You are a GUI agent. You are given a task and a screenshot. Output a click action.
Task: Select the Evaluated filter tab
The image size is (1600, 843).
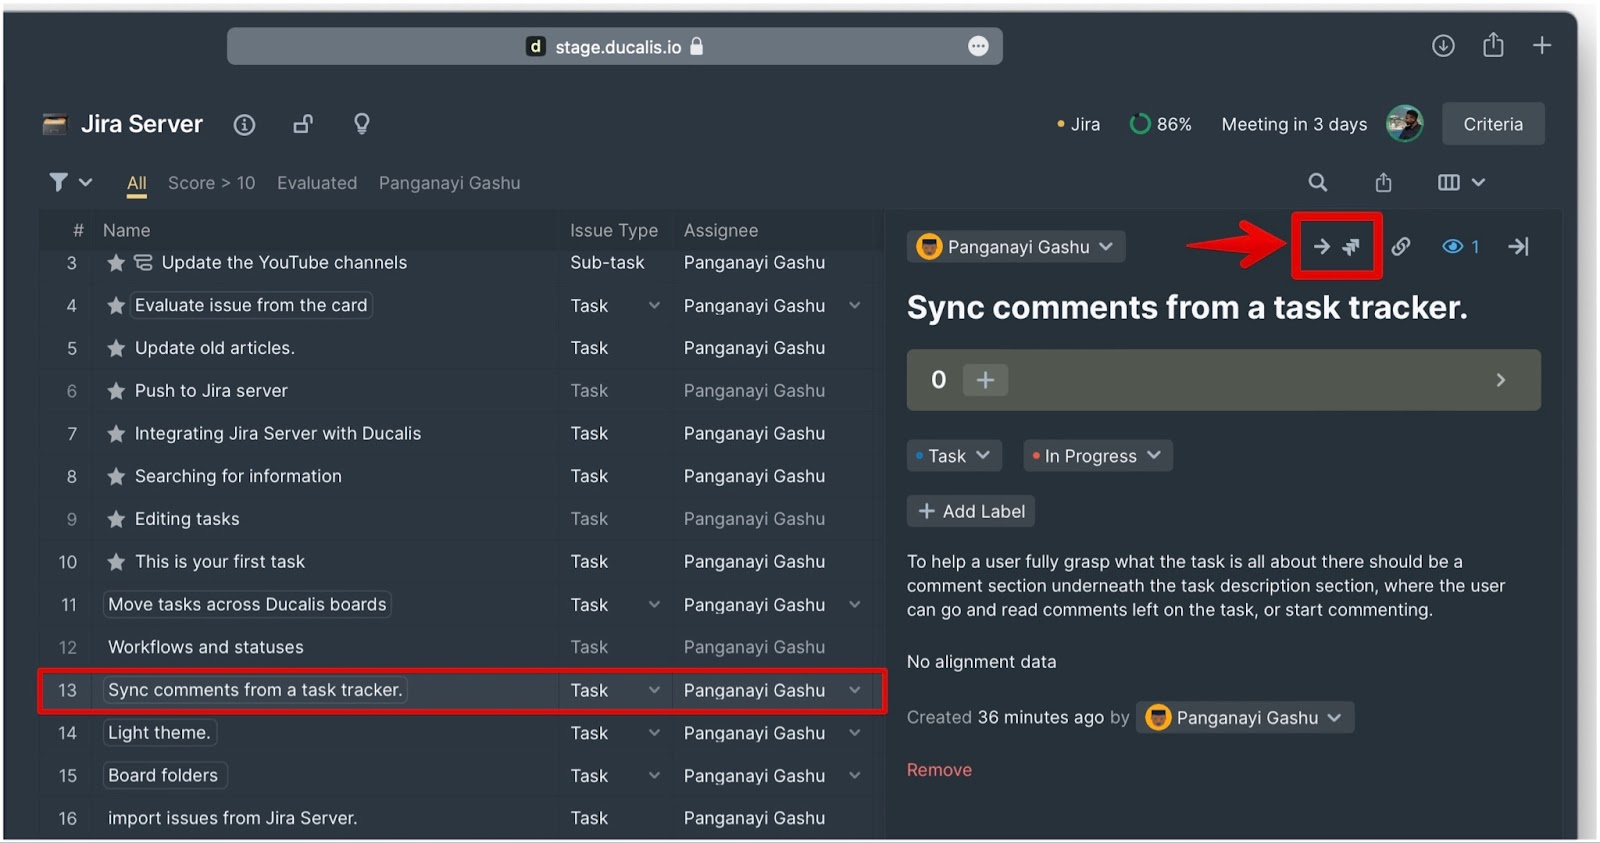pyautogui.click(x=317, y=183)
